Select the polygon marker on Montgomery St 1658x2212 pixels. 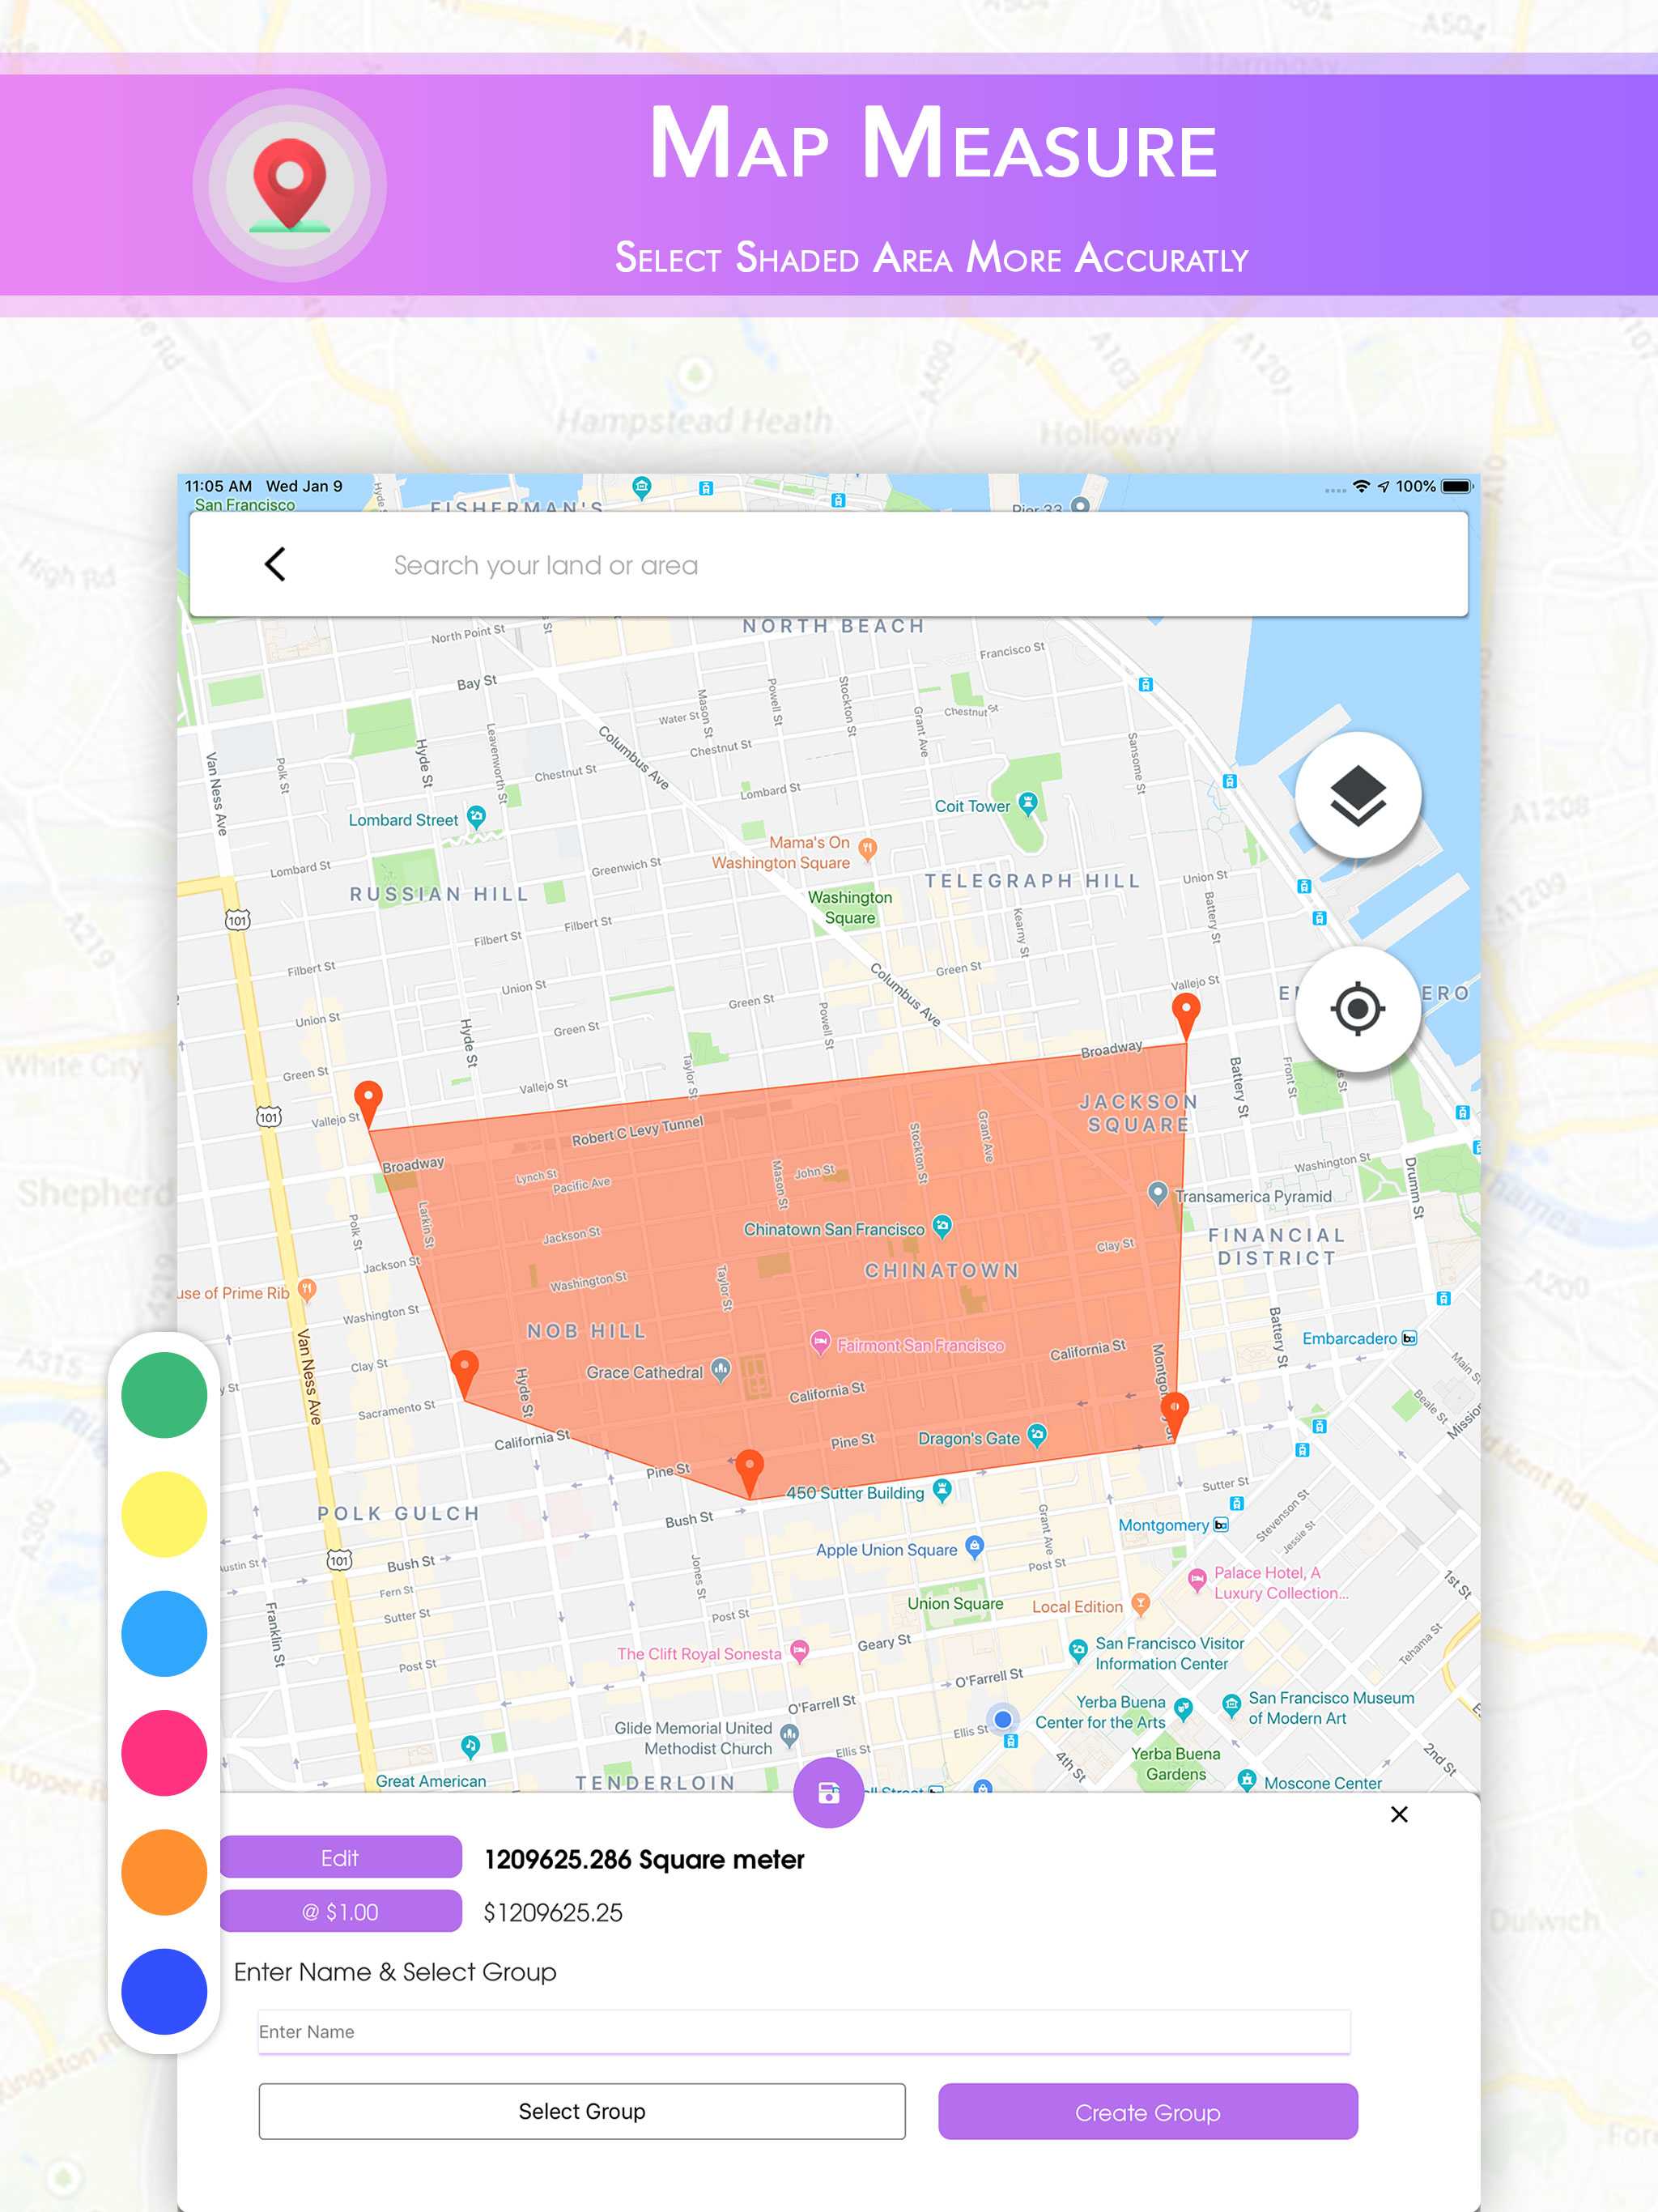[x=1174, y=1415]
